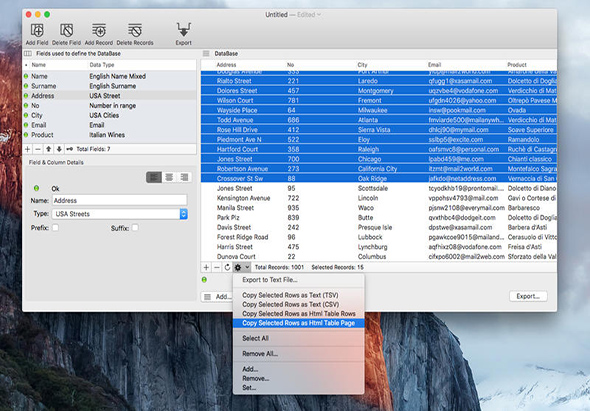This screenshot has width=590, height=411.
Task: Click the Wilson Court selected row
Action: click(379, 100)
